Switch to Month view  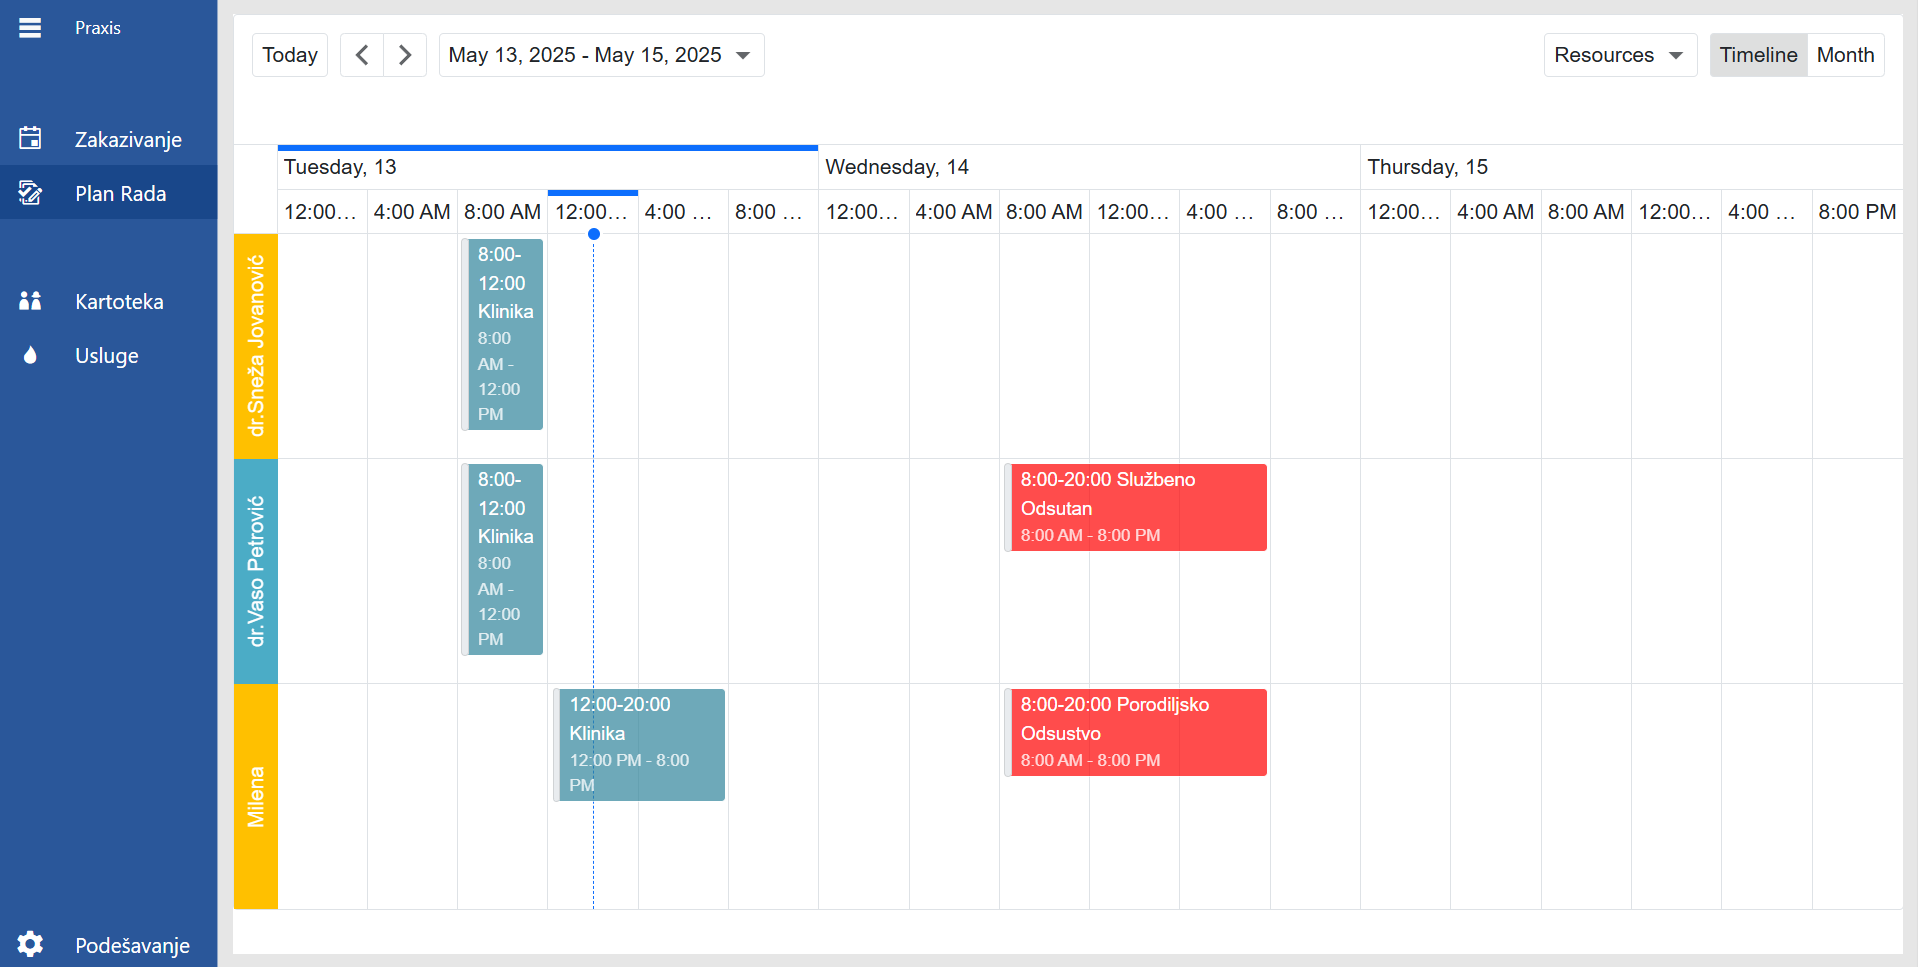[1845, 55]
